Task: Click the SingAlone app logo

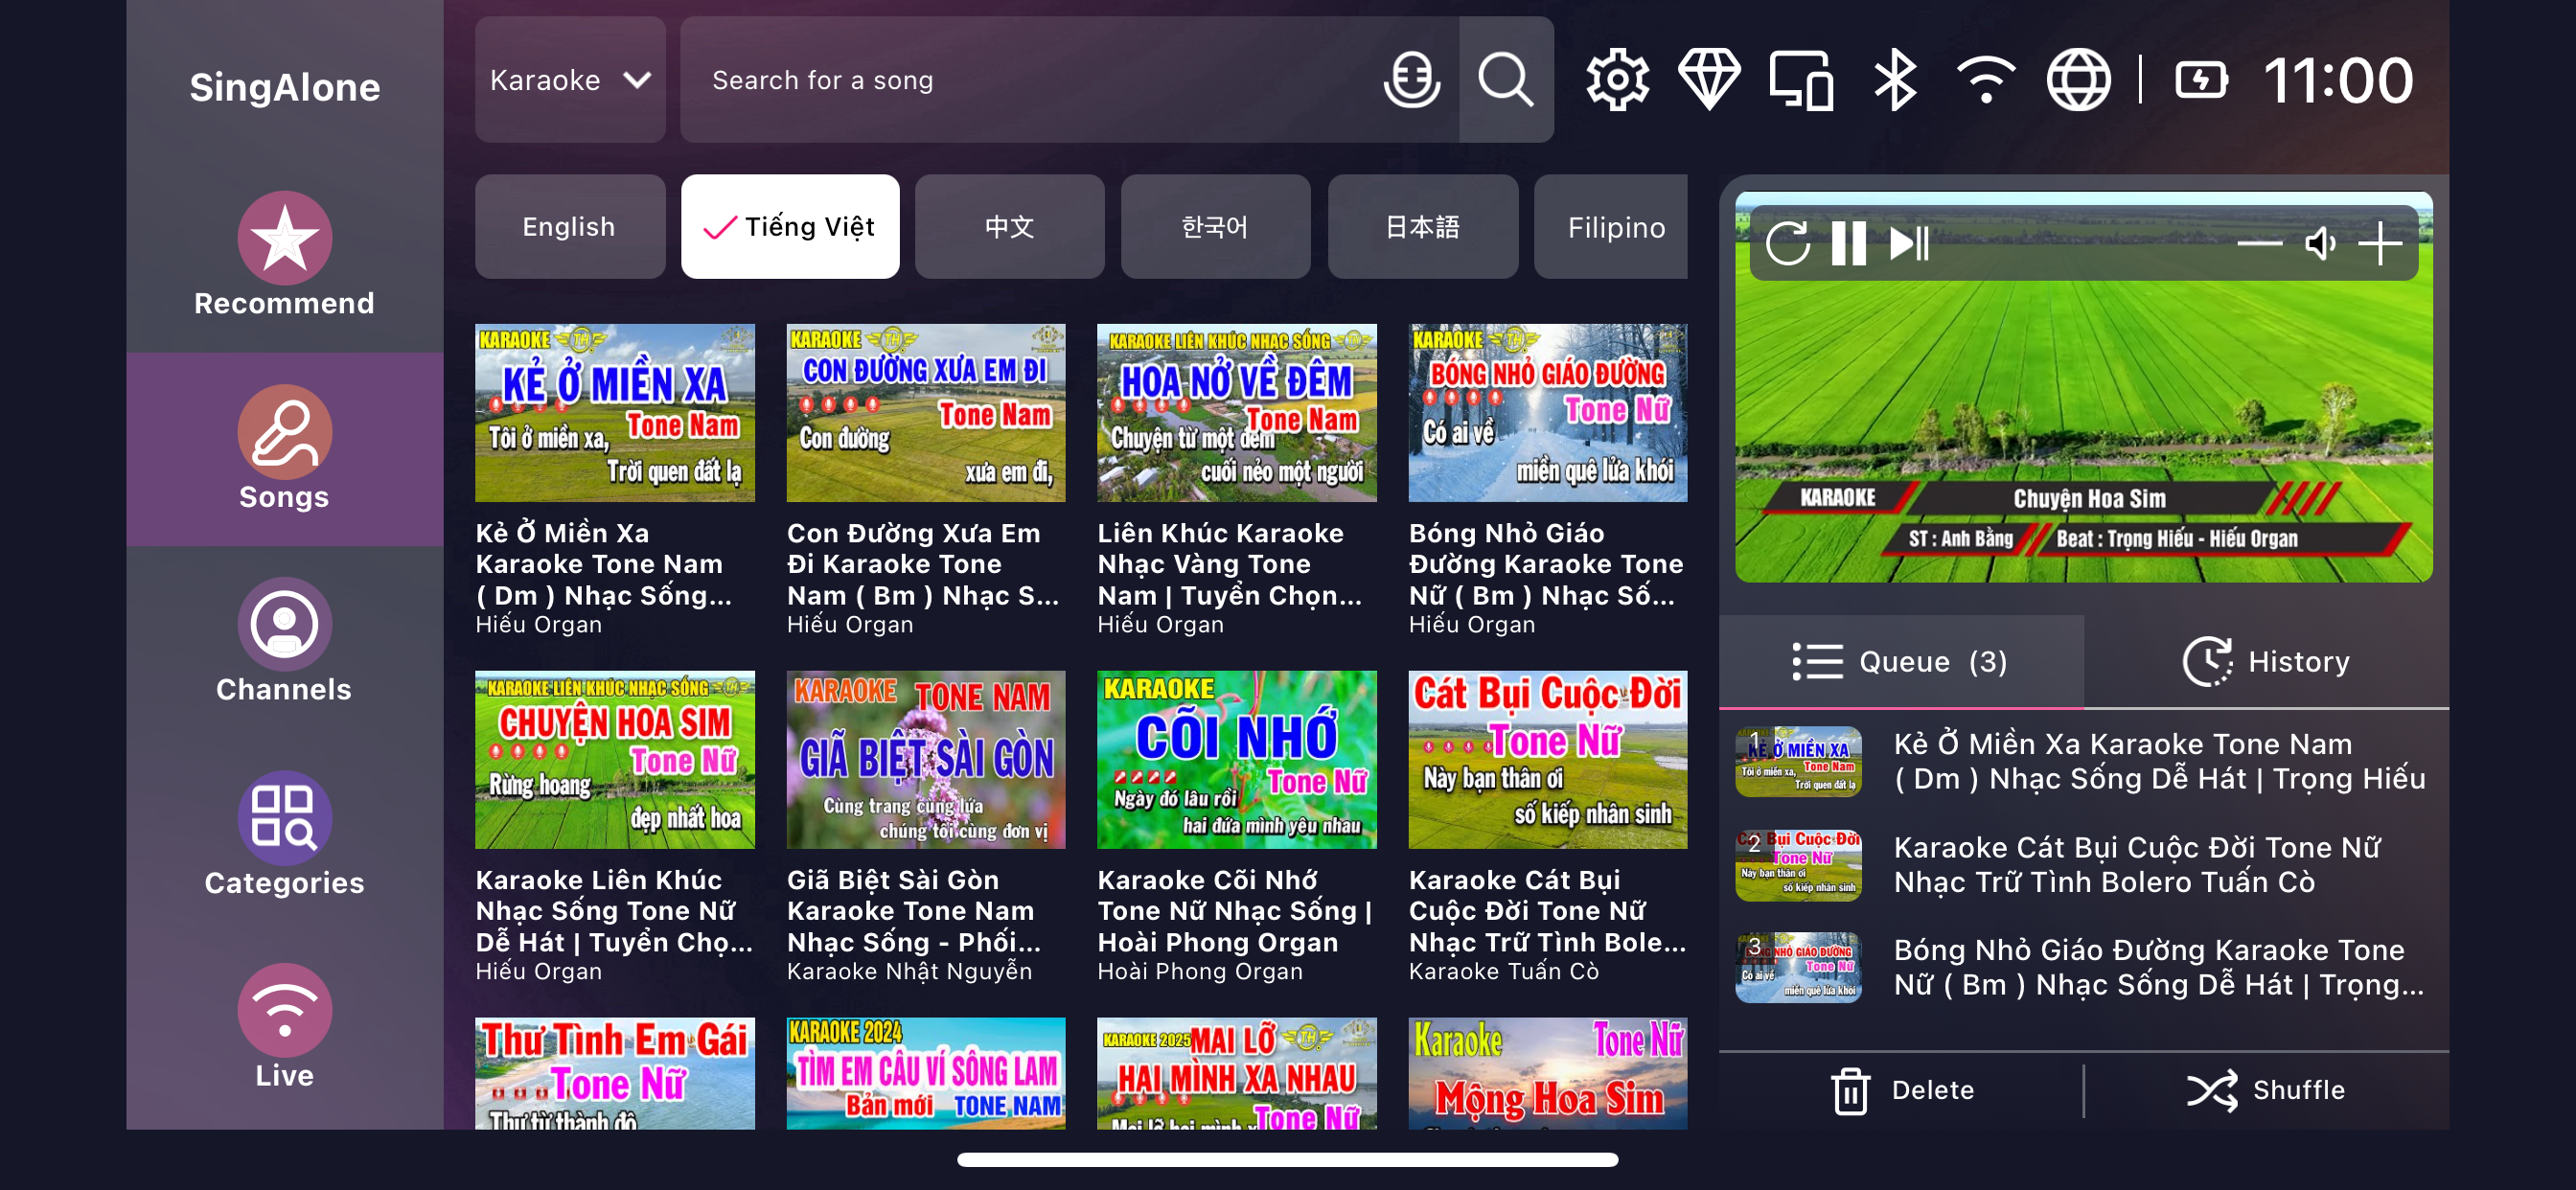Action: coord(285,87)
